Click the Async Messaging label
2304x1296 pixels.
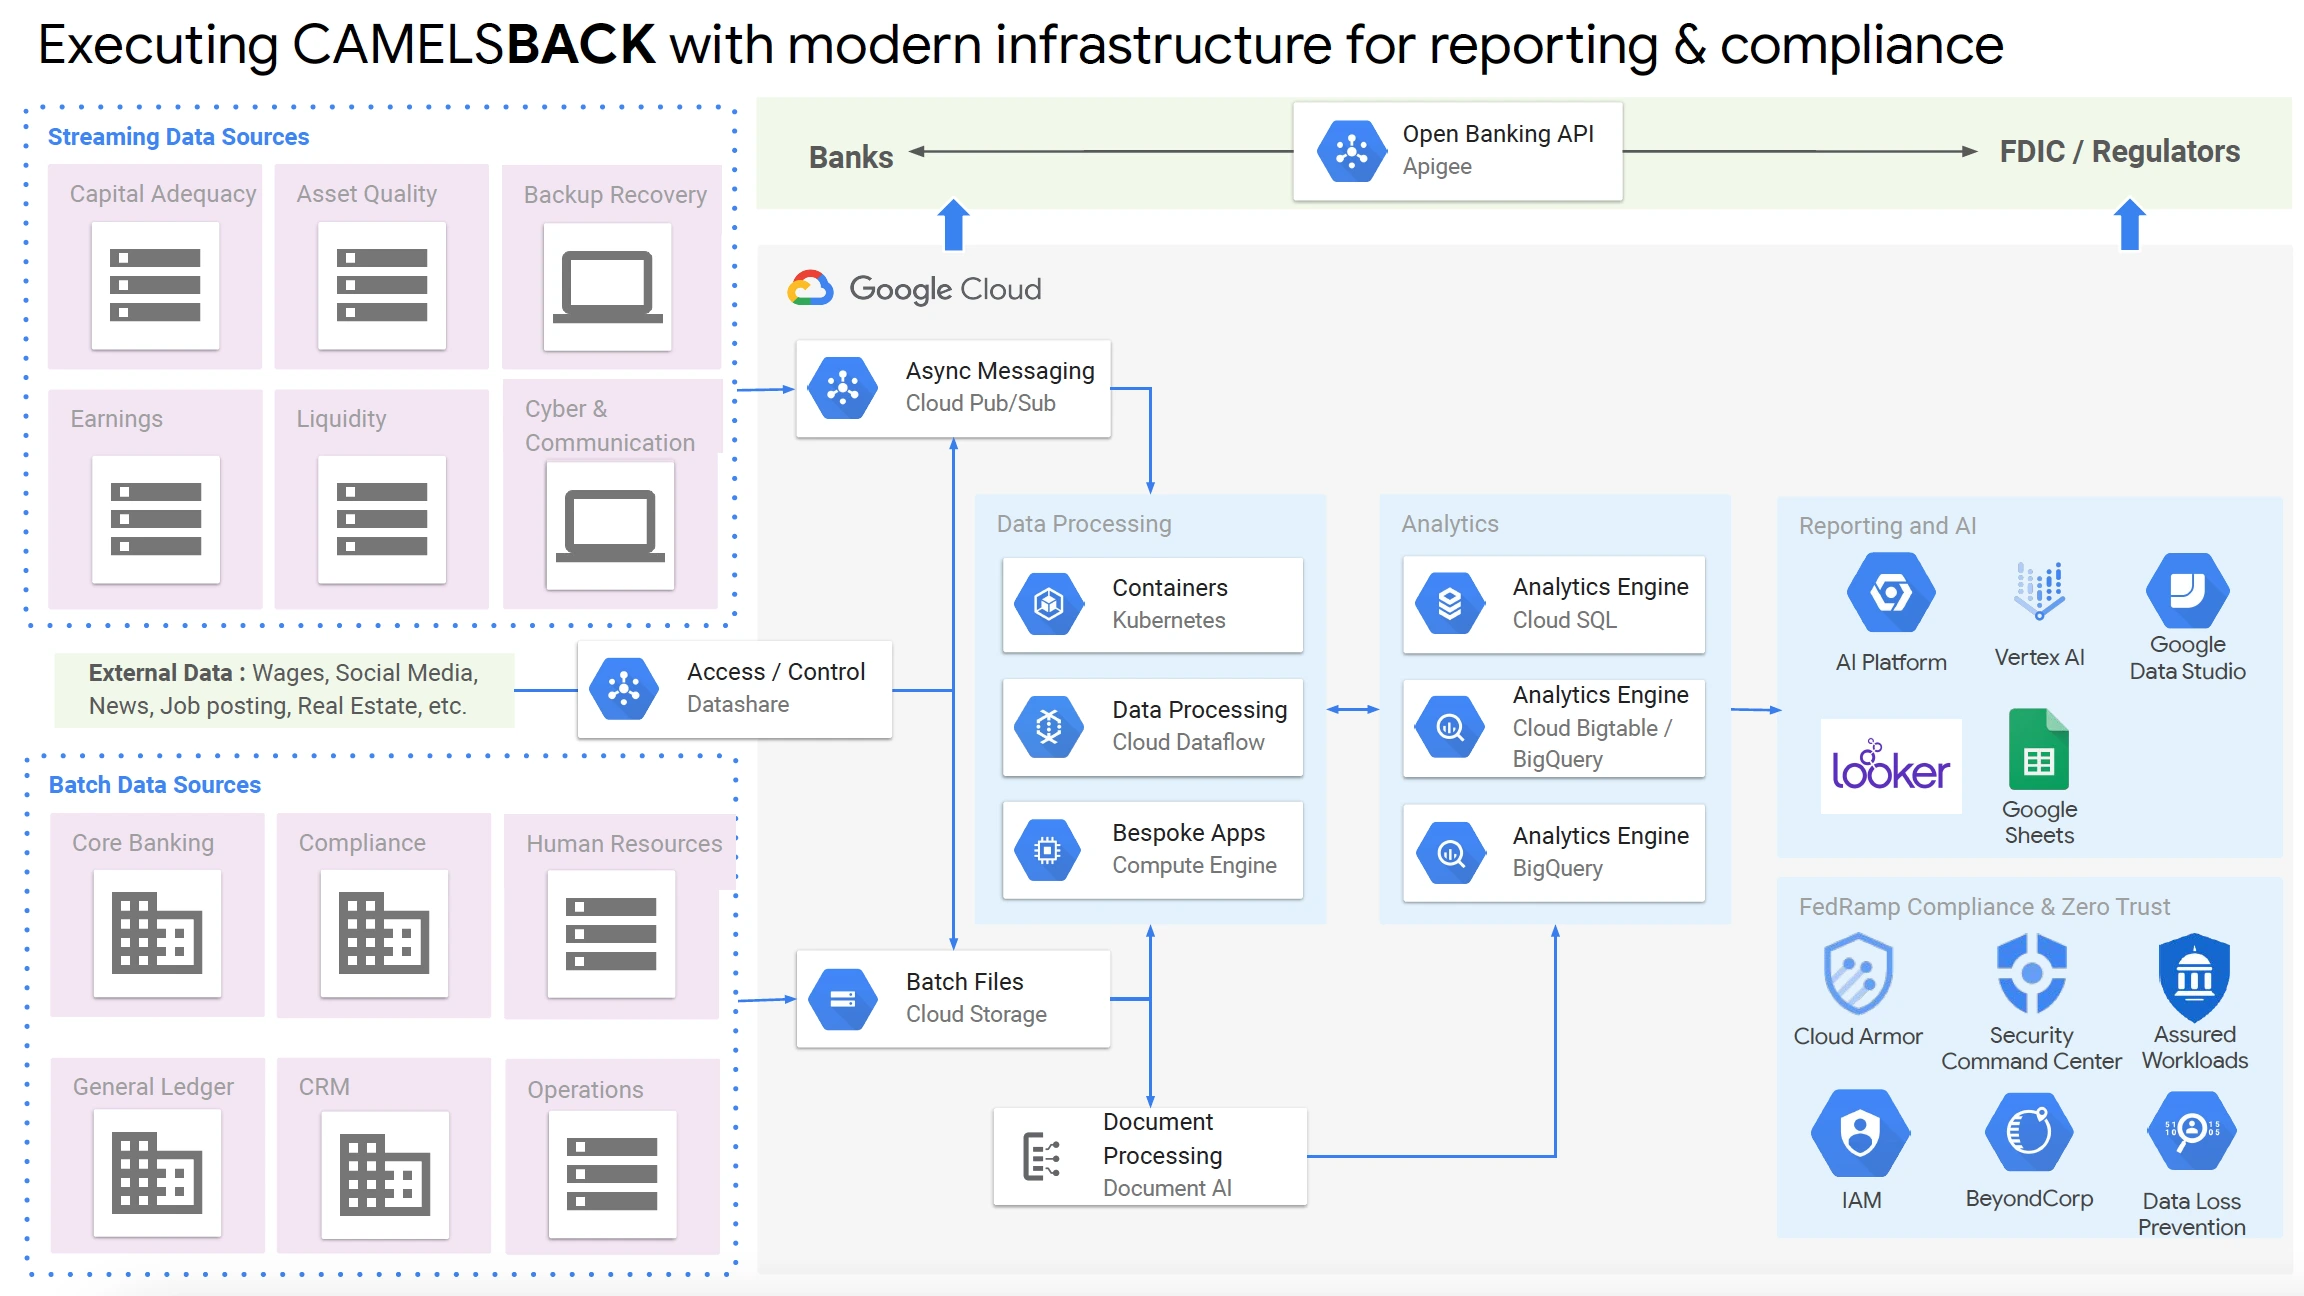pos(1000,371)
